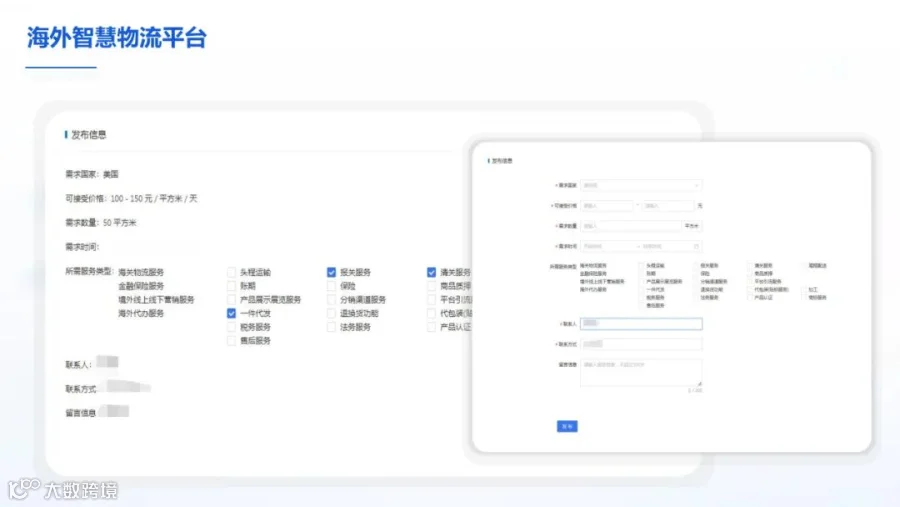Image resolution: width=900 pixels, height=507 pixels.
Task: Check 产品认证 in the left panel
Action: tap(431, 327)
